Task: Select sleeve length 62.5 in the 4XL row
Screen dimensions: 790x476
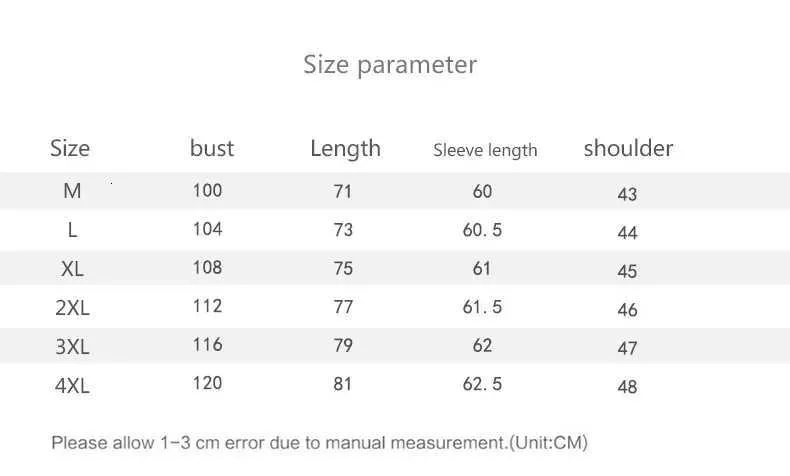Action: [482, 384]
